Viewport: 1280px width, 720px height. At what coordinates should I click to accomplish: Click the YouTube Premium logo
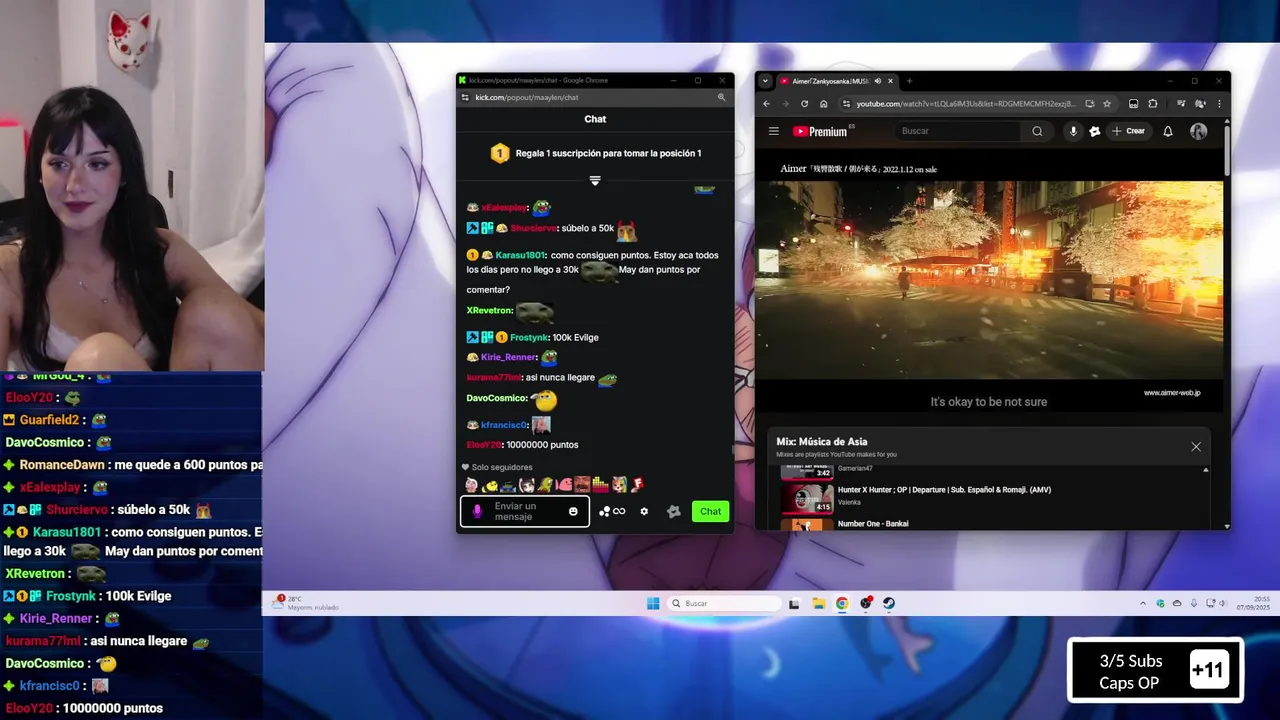pyautogui.click(x=820, y=131)
